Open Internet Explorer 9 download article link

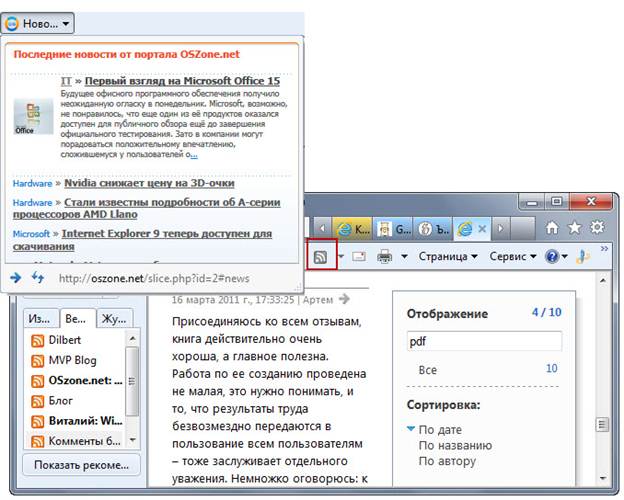click(x=142, y=240)
